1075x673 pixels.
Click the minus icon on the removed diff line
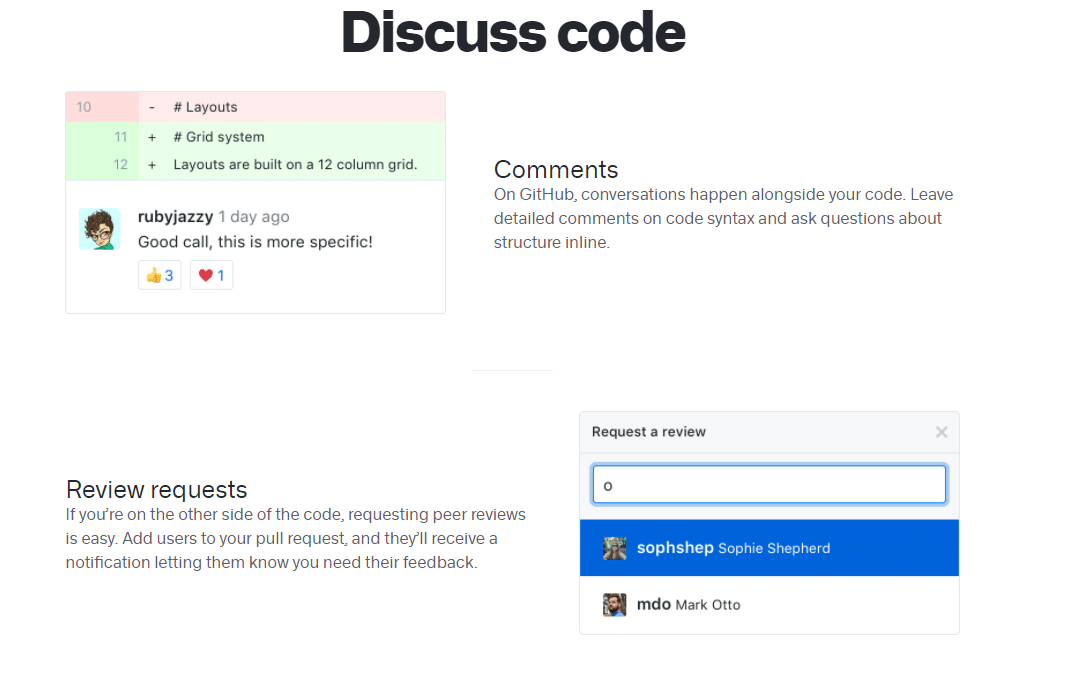[151, 107]
